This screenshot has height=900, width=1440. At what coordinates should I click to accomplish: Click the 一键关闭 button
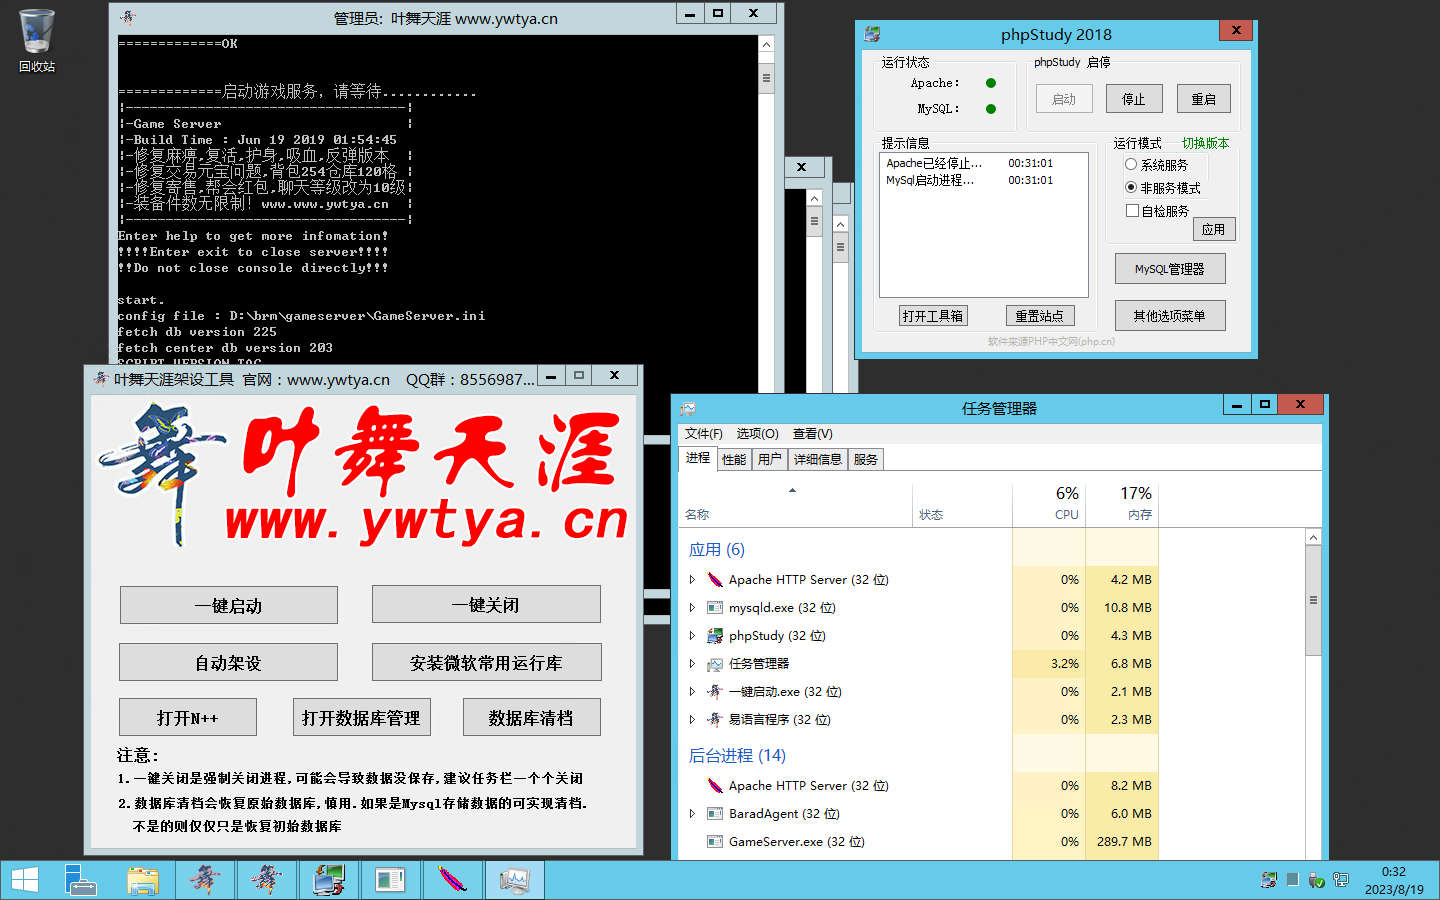(x=486, y=605)
